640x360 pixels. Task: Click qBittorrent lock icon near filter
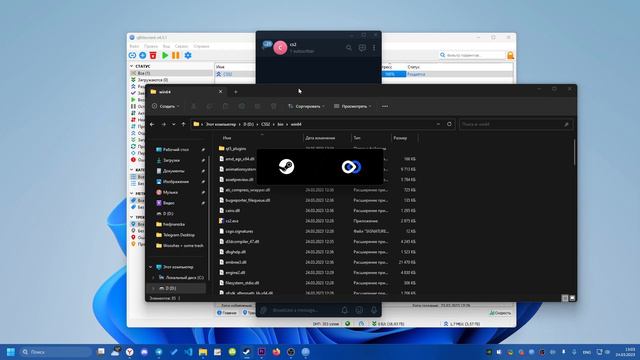[510, 55]
